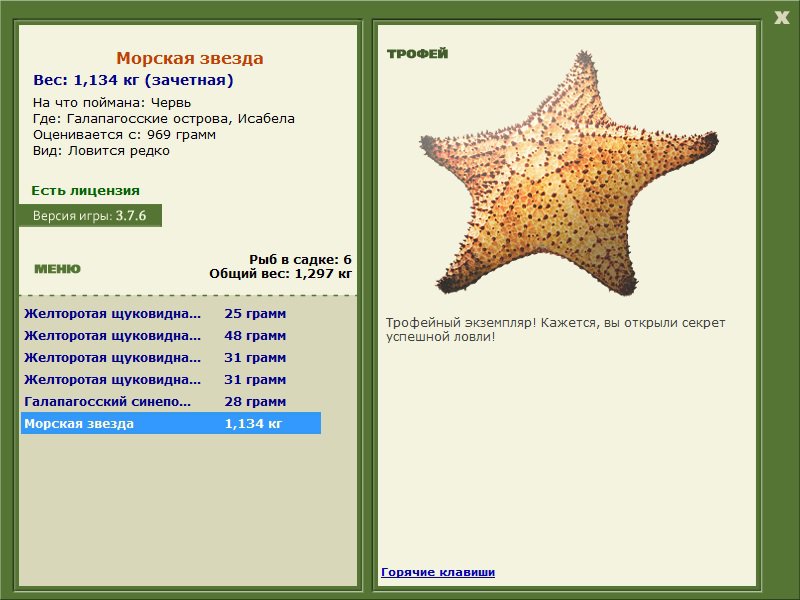
Task: Click the На что поймана: Червь line
Action: pos(112,103)
